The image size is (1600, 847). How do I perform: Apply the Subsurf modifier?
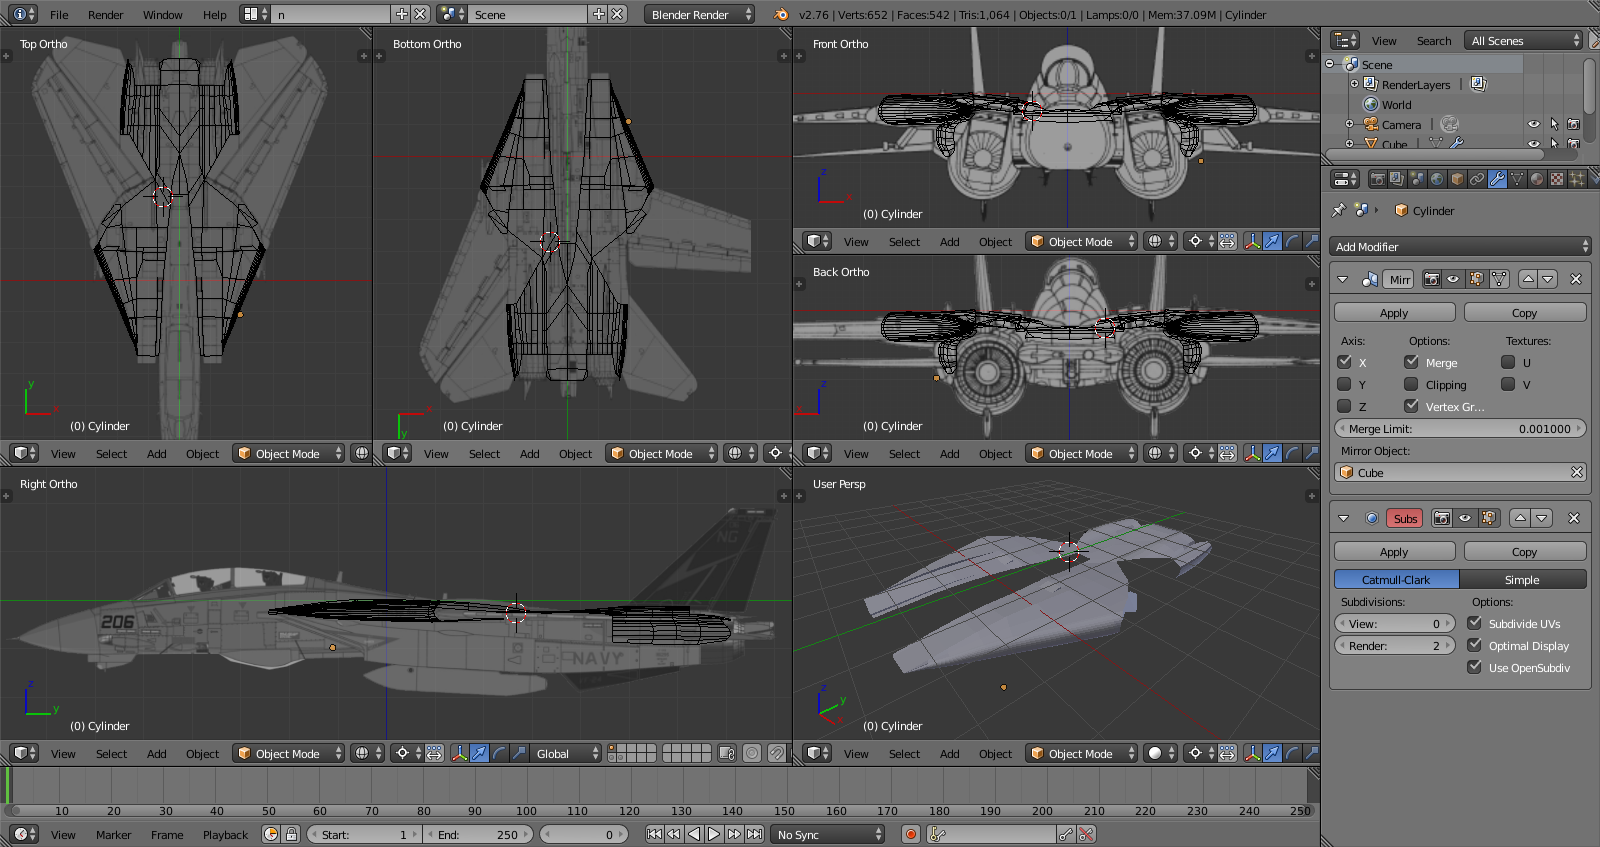point(1394,552)
